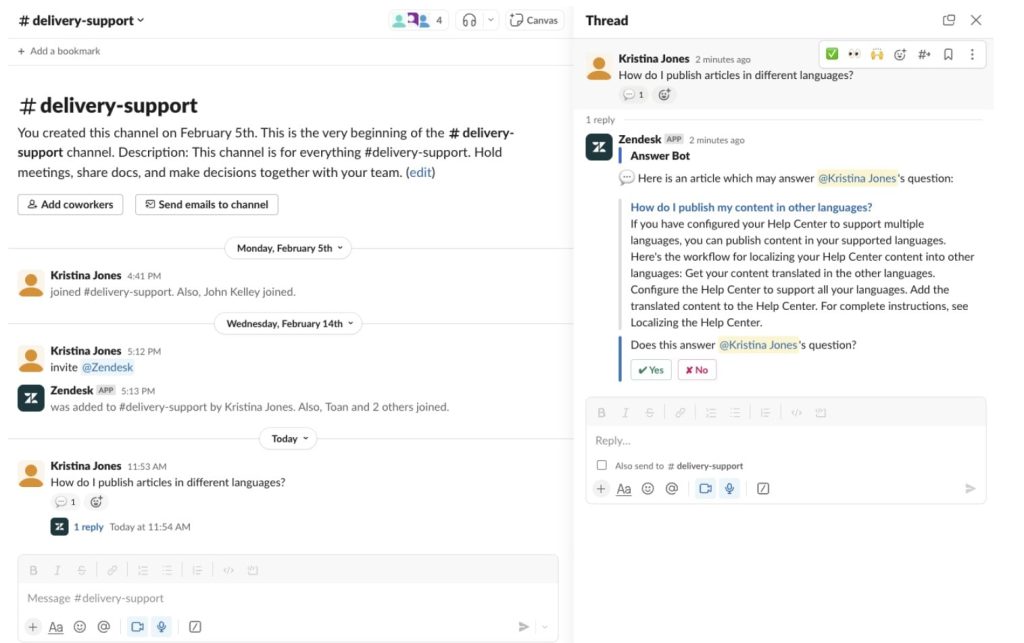
Task: Open send options chevron in channel composer
Action: point(545,627)
